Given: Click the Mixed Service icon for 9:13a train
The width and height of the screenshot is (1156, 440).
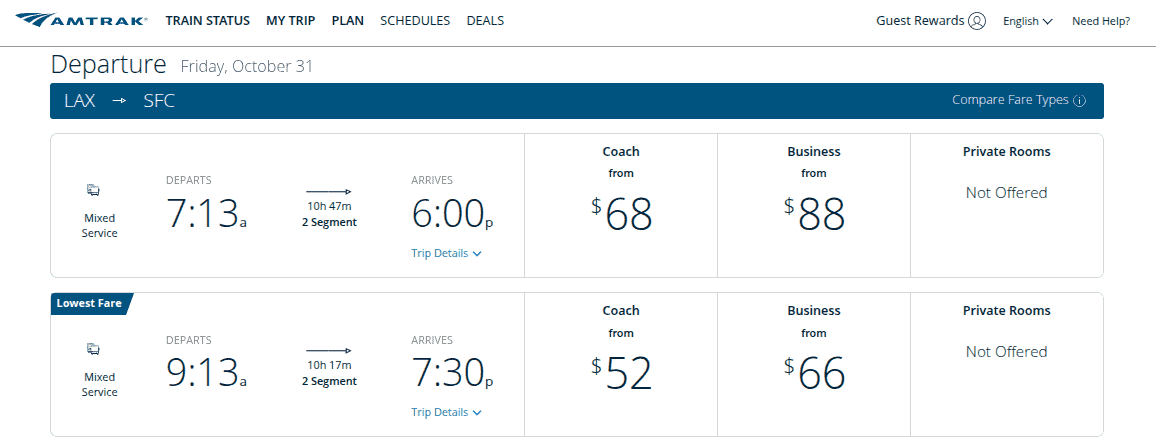Looking at the screenshot, I should click(93, 349).
